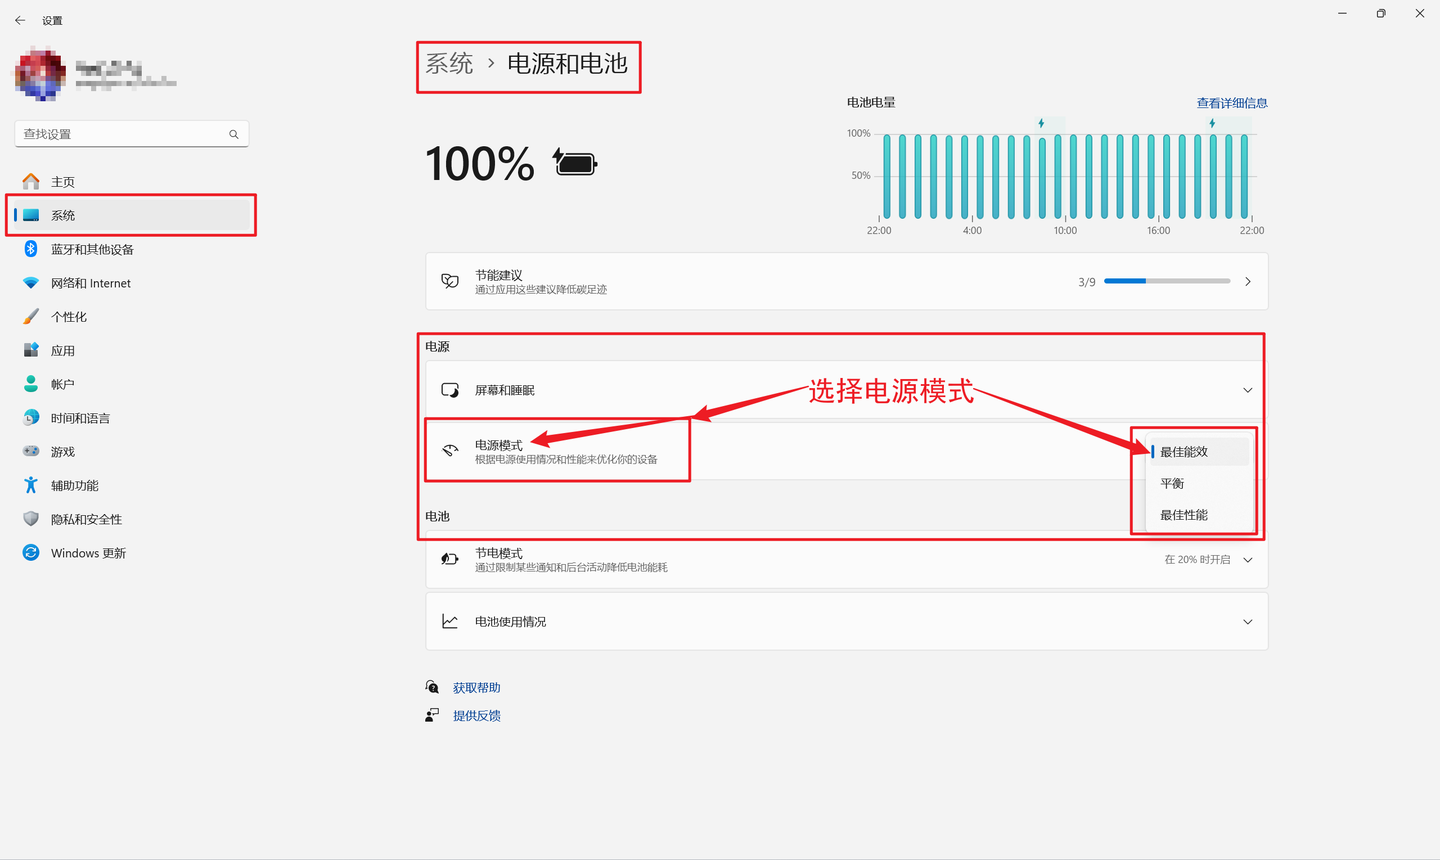Screen dimensions: 1440x860
Task: Expand the 屏幕和睡眠 section chevron
Action: click(x=1248, y=390)
